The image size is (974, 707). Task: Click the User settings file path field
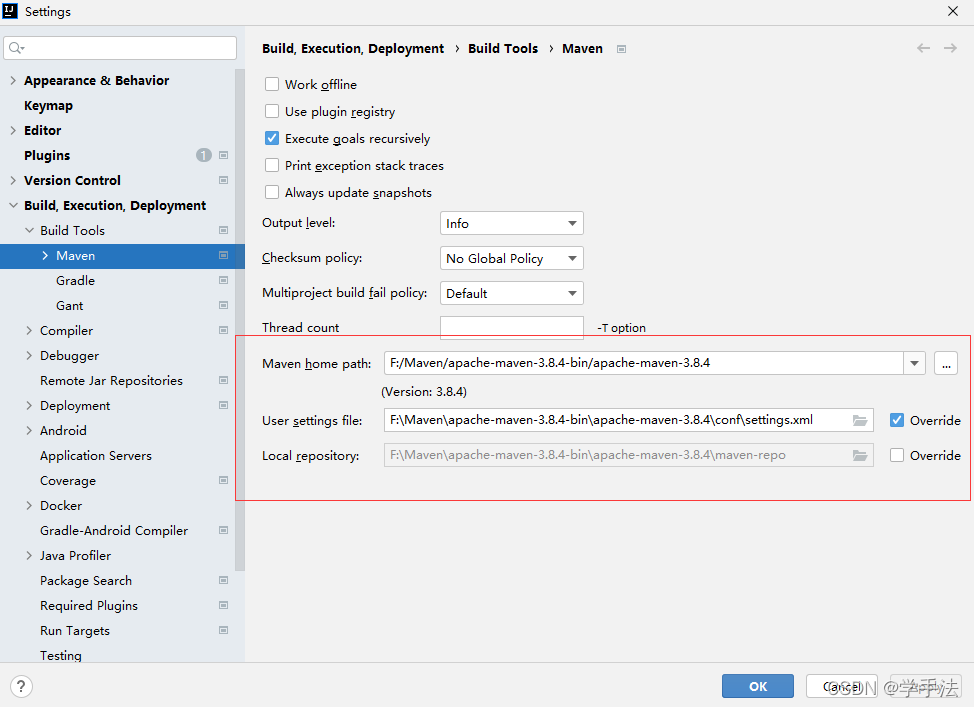point(629,421)
